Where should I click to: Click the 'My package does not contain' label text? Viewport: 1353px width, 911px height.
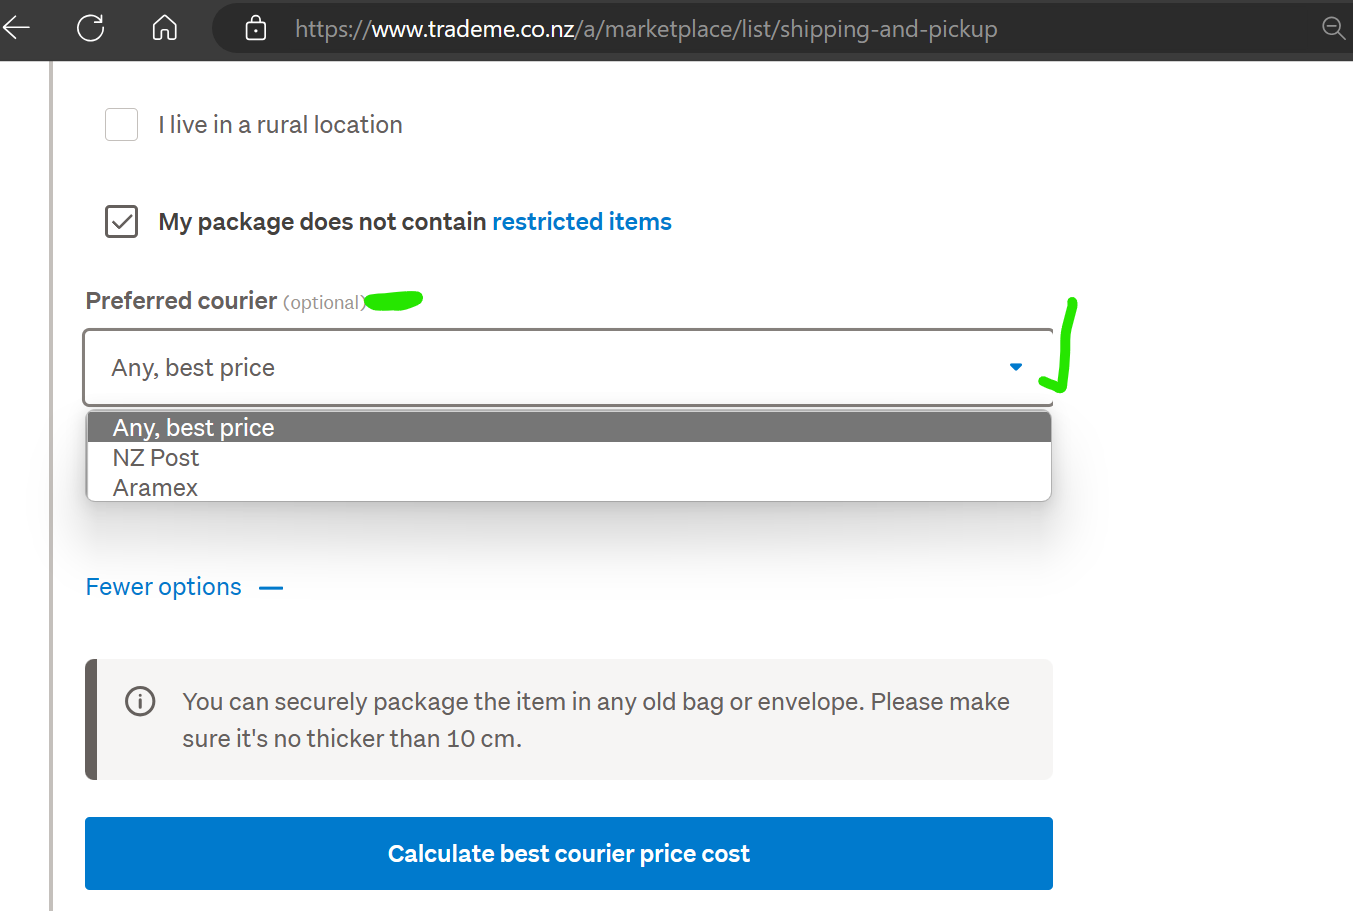point(322,222)
